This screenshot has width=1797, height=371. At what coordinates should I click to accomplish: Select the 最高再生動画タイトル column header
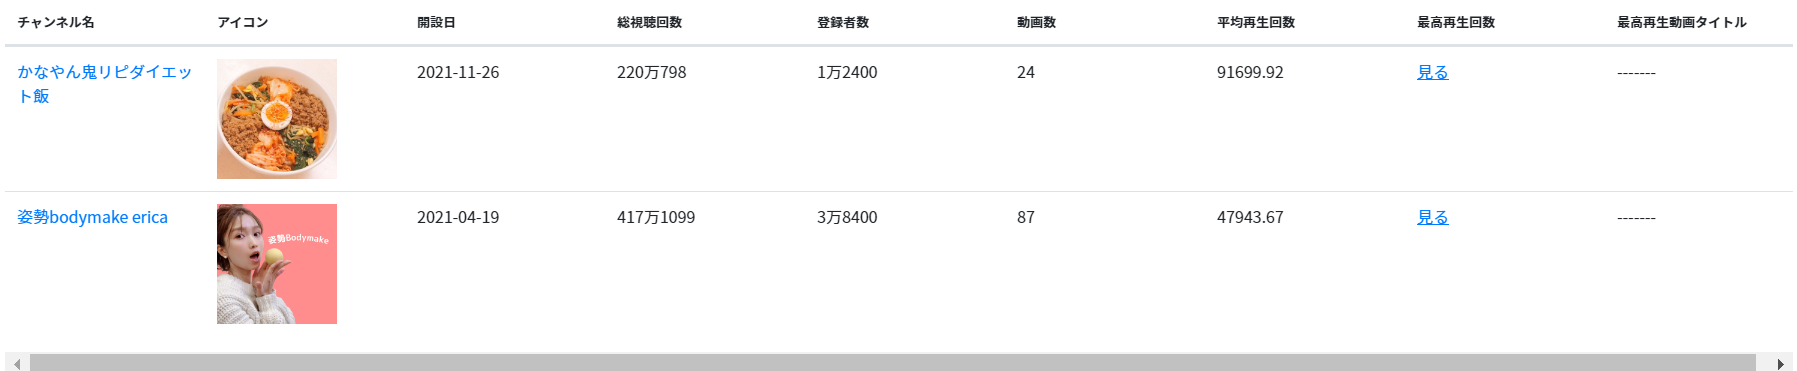[x=1682, y=22]
